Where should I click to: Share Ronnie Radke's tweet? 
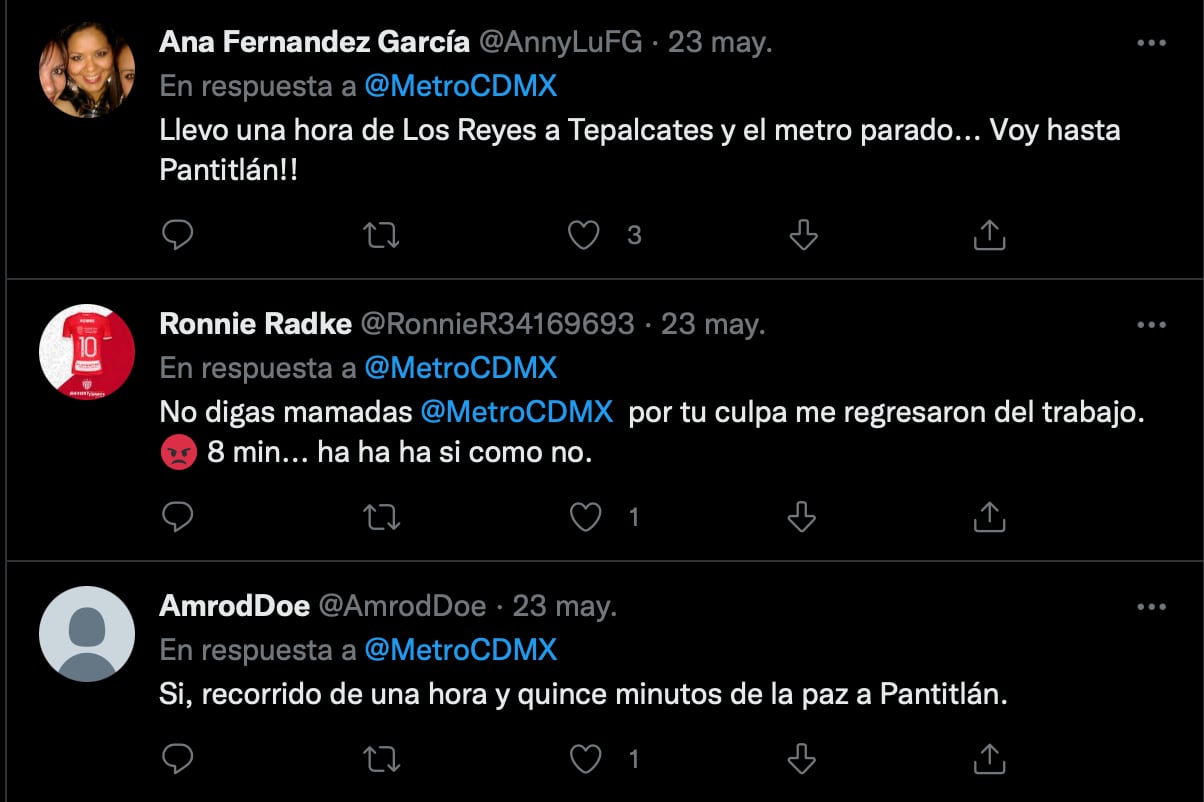click(x=988, y=517)
